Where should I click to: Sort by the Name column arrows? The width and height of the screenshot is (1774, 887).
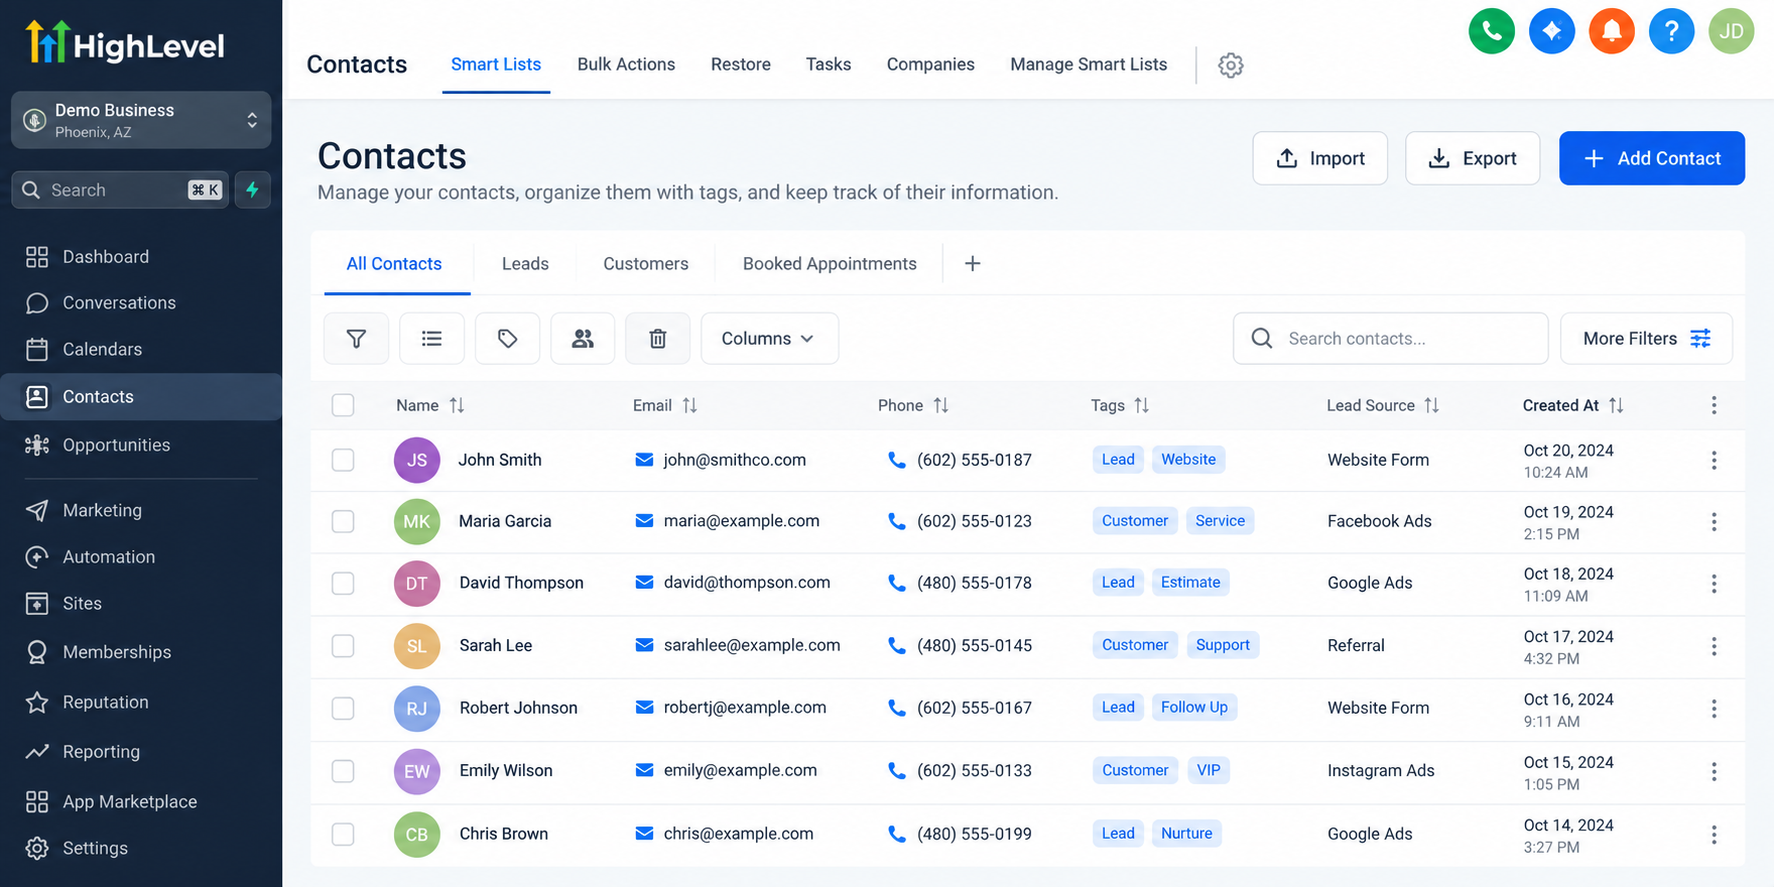[457, 405]
